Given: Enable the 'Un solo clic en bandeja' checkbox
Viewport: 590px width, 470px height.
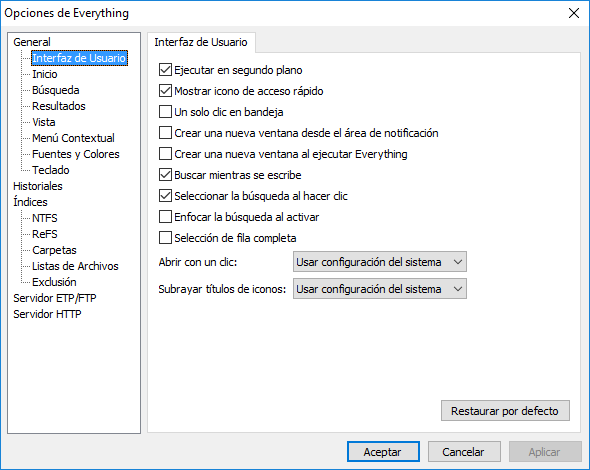Looking at the screenshot, I should coord(165,112).
